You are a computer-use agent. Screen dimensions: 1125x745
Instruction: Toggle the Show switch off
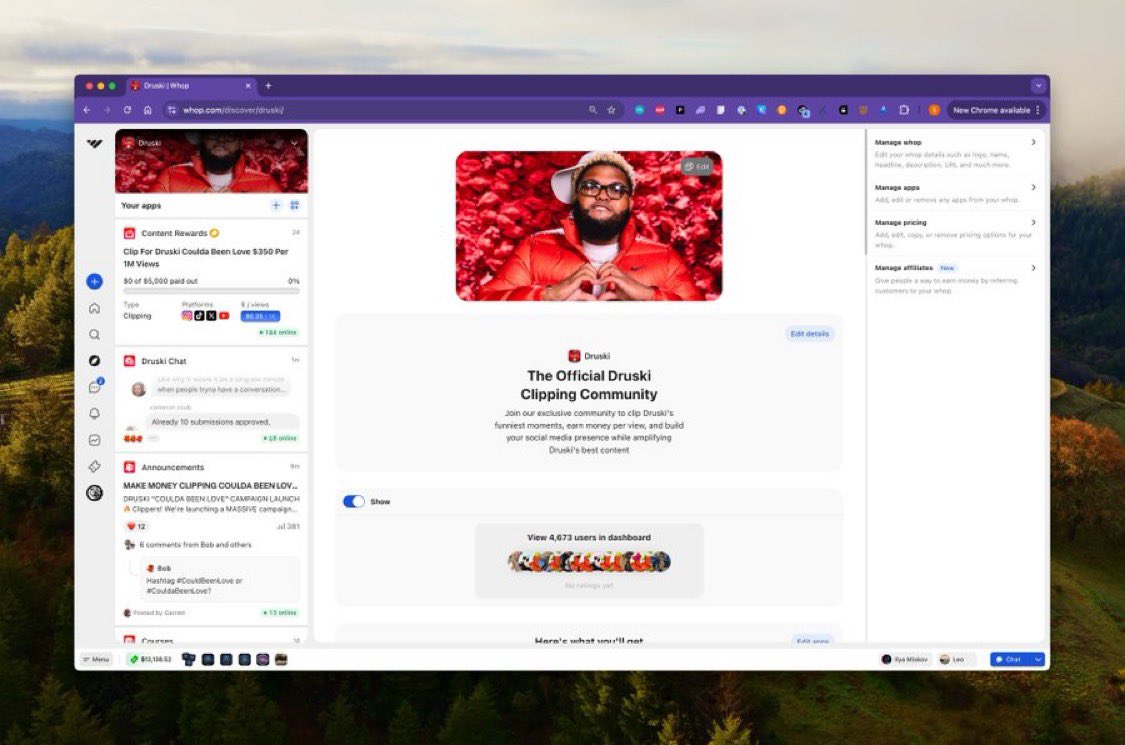point(354,501)
